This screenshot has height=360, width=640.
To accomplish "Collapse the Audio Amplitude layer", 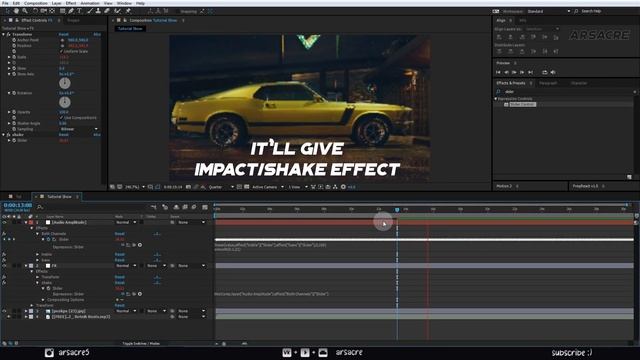I will tap(26, 222).
